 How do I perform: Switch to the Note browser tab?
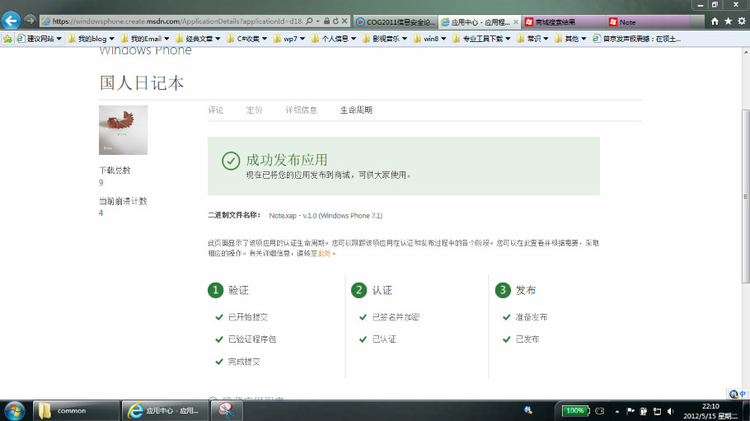coord(648,22)
